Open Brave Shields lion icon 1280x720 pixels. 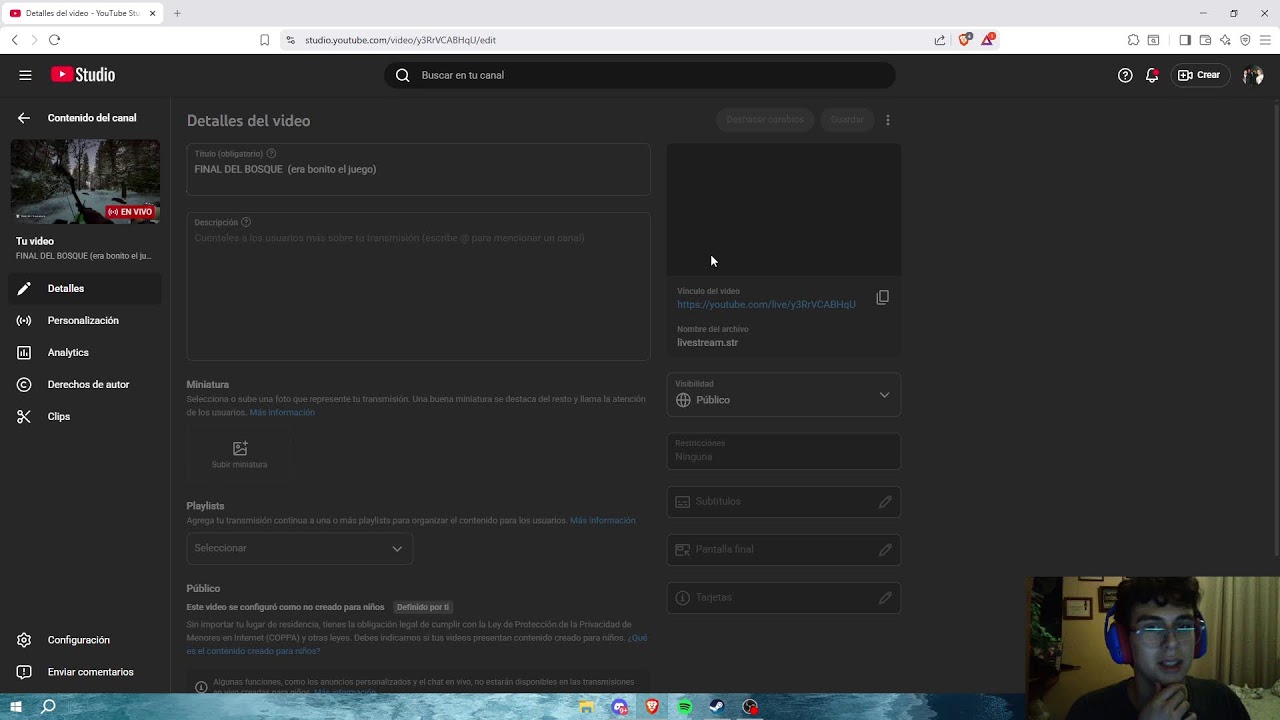(965, 40)
